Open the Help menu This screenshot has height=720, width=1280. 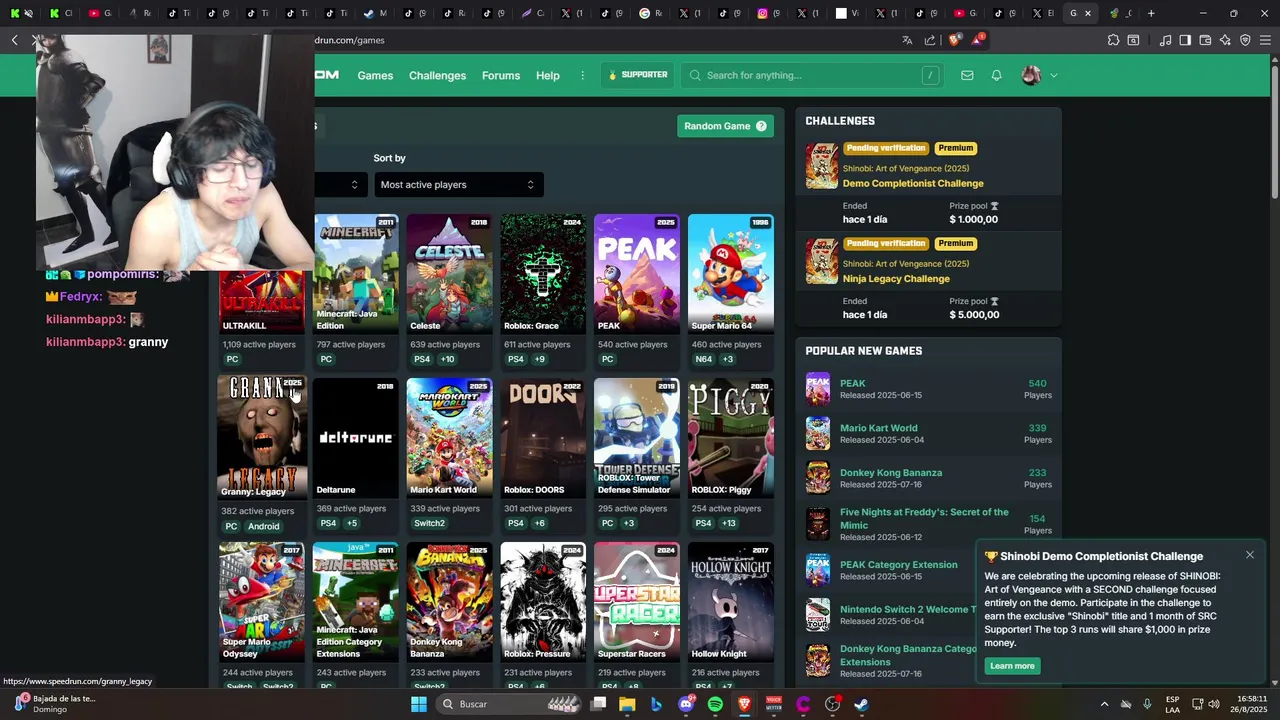pyautogui.click(x=548, y=75)
